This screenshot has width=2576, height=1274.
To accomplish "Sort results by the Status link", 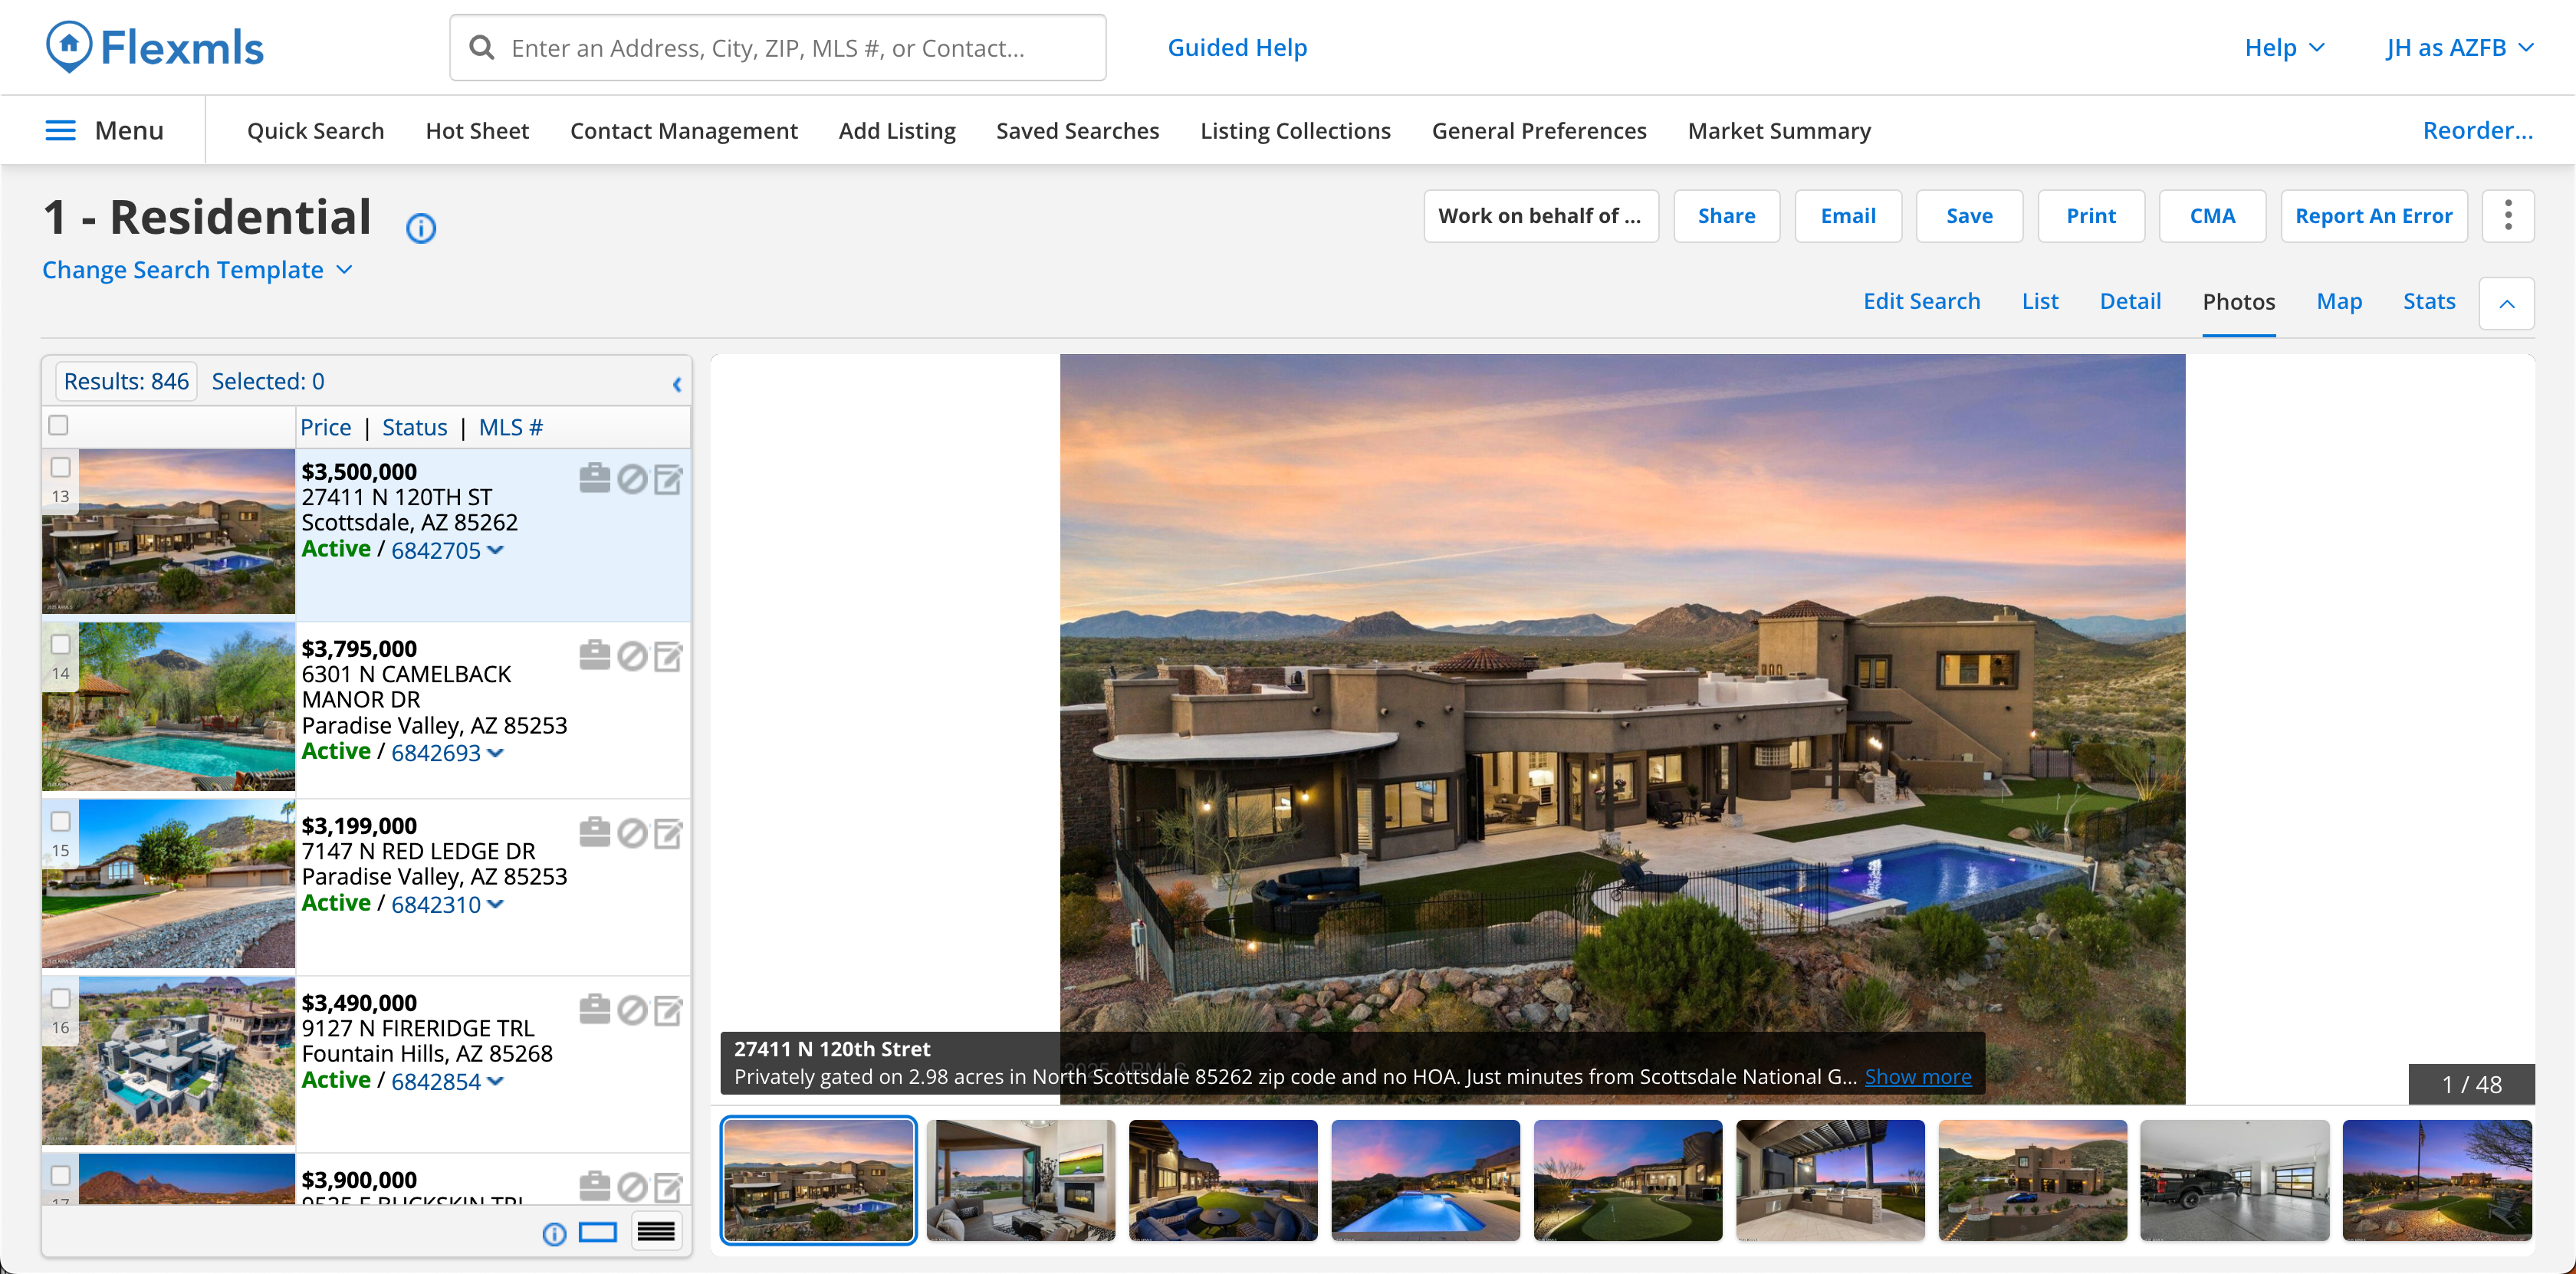I will (x=414, y=427).
